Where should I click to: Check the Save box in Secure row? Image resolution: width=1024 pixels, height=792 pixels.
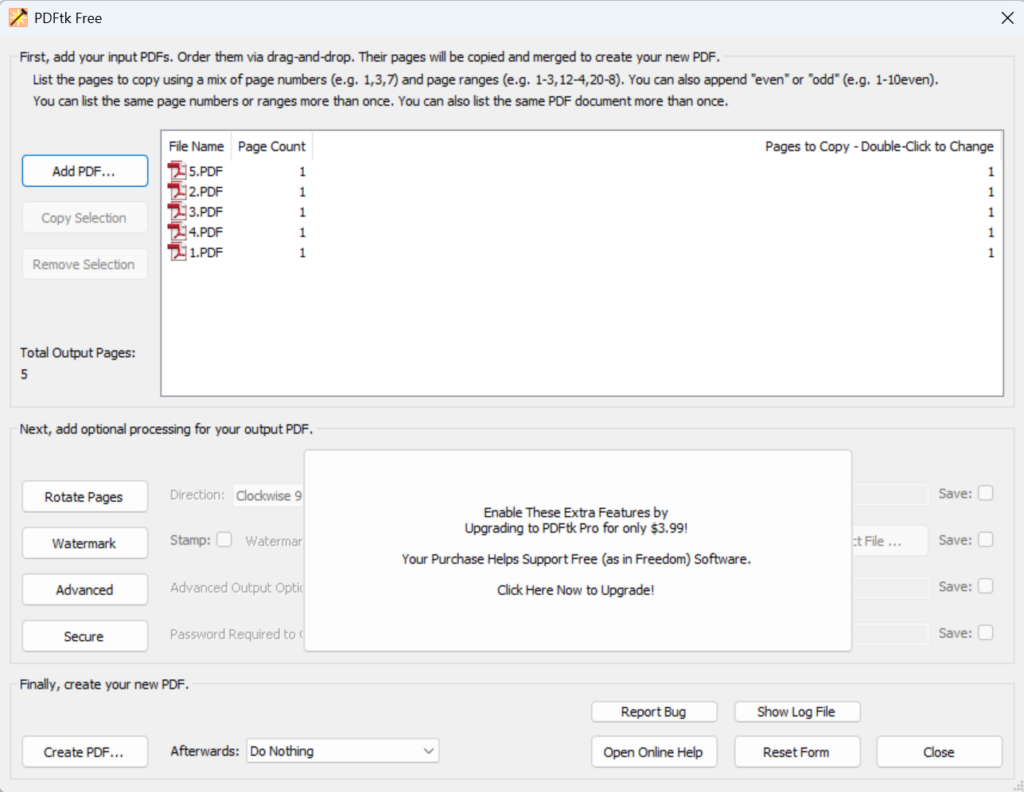[x=986, y=633]
